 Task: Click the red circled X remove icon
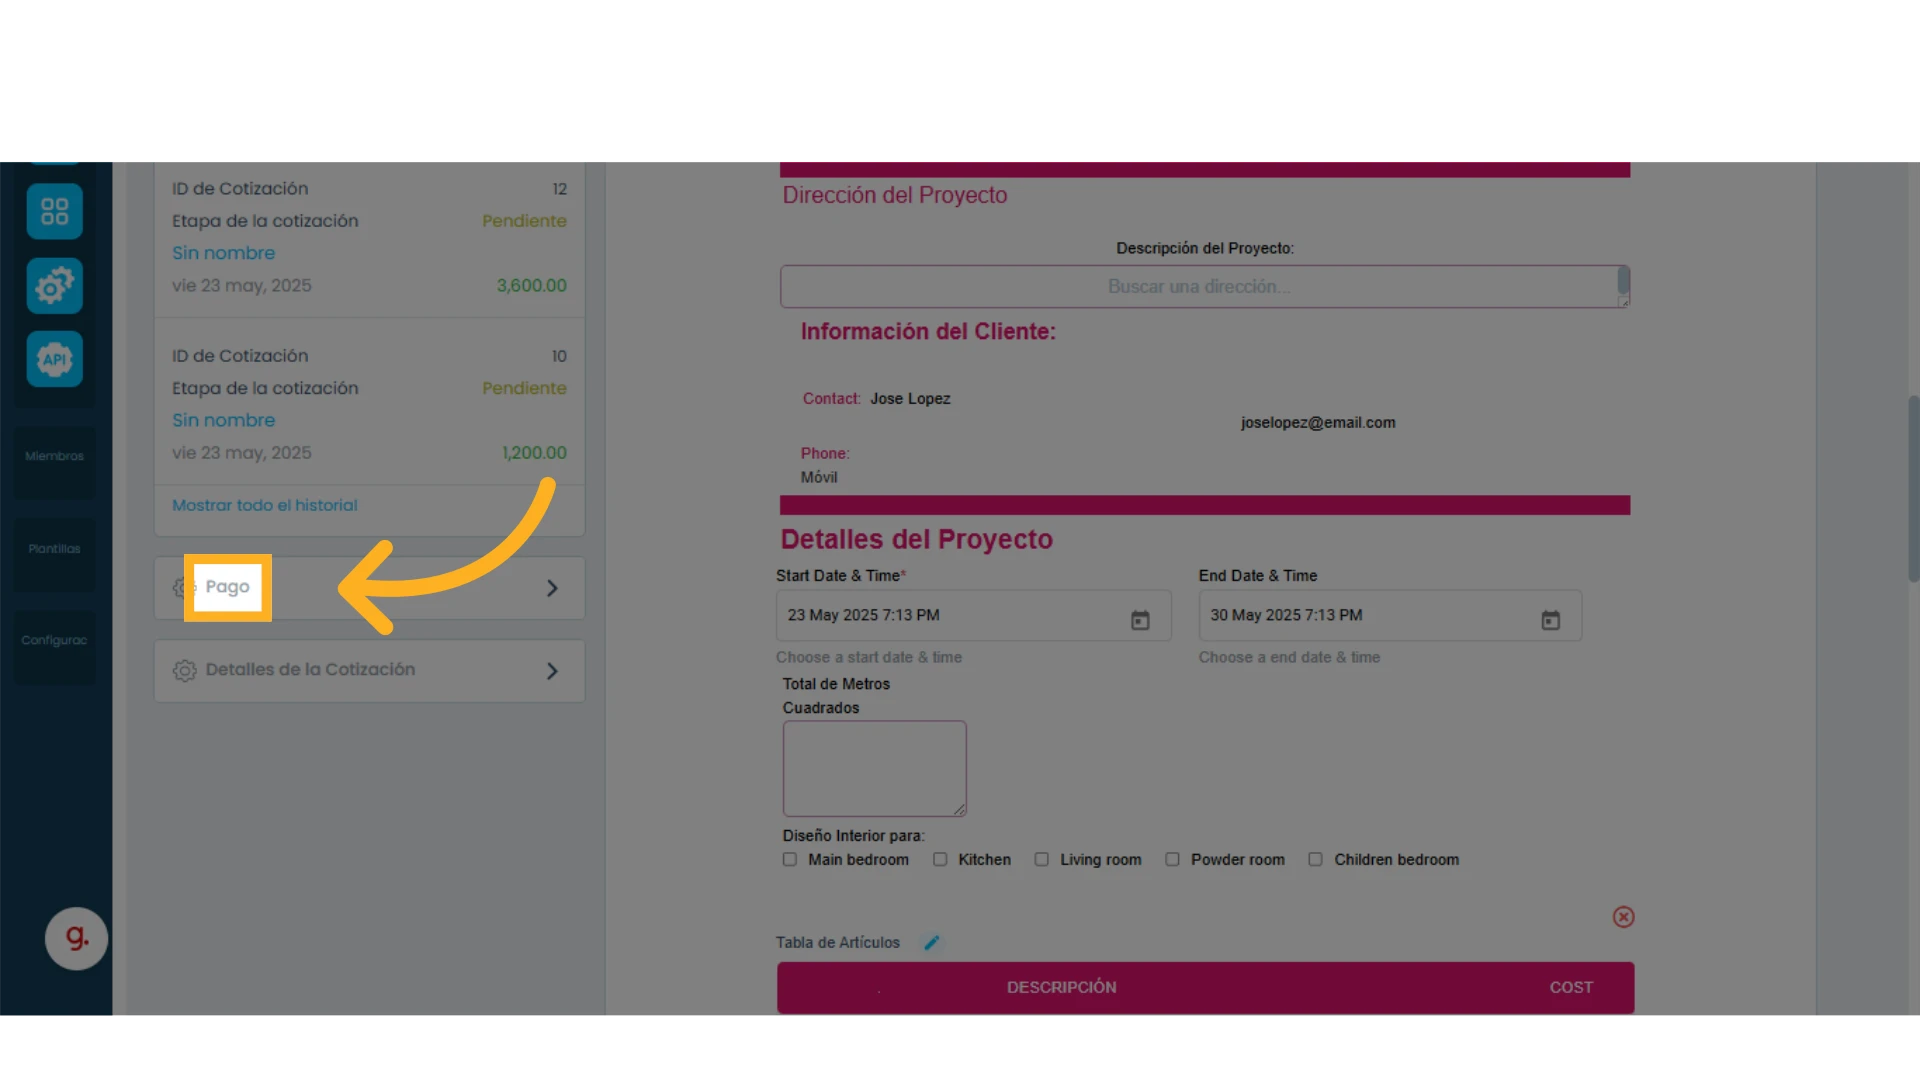pos(1623,917)
